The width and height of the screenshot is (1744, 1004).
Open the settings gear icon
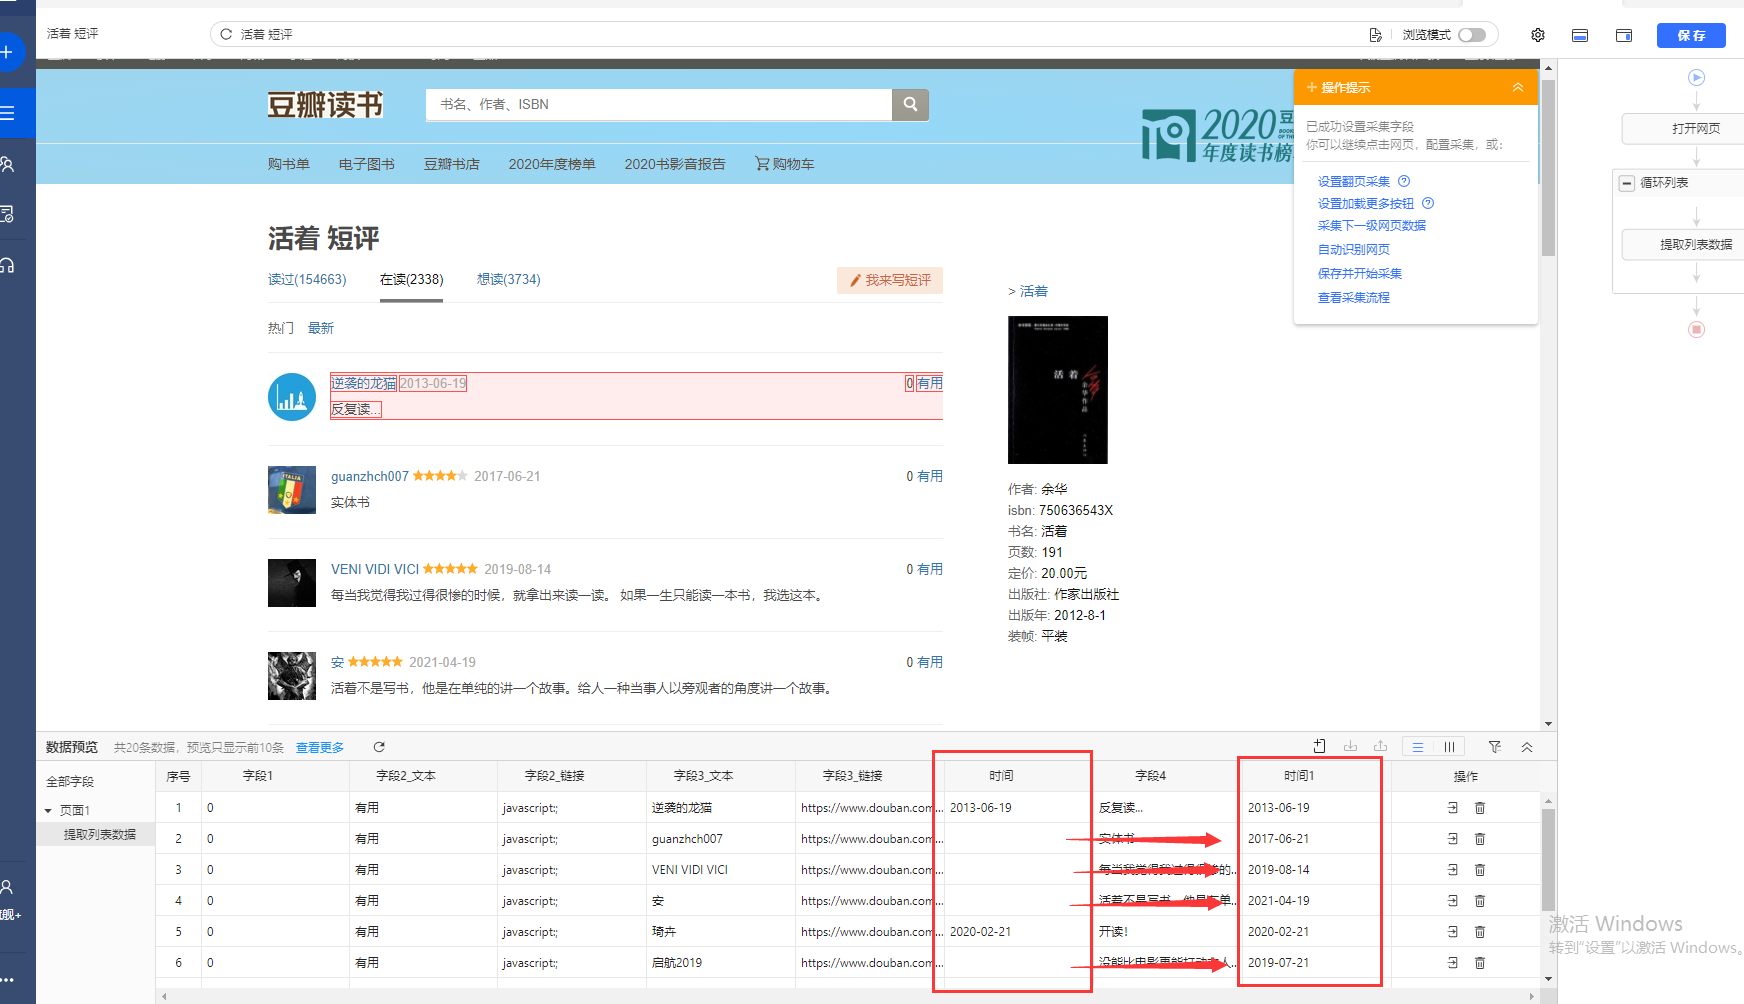pos(1538,35)
